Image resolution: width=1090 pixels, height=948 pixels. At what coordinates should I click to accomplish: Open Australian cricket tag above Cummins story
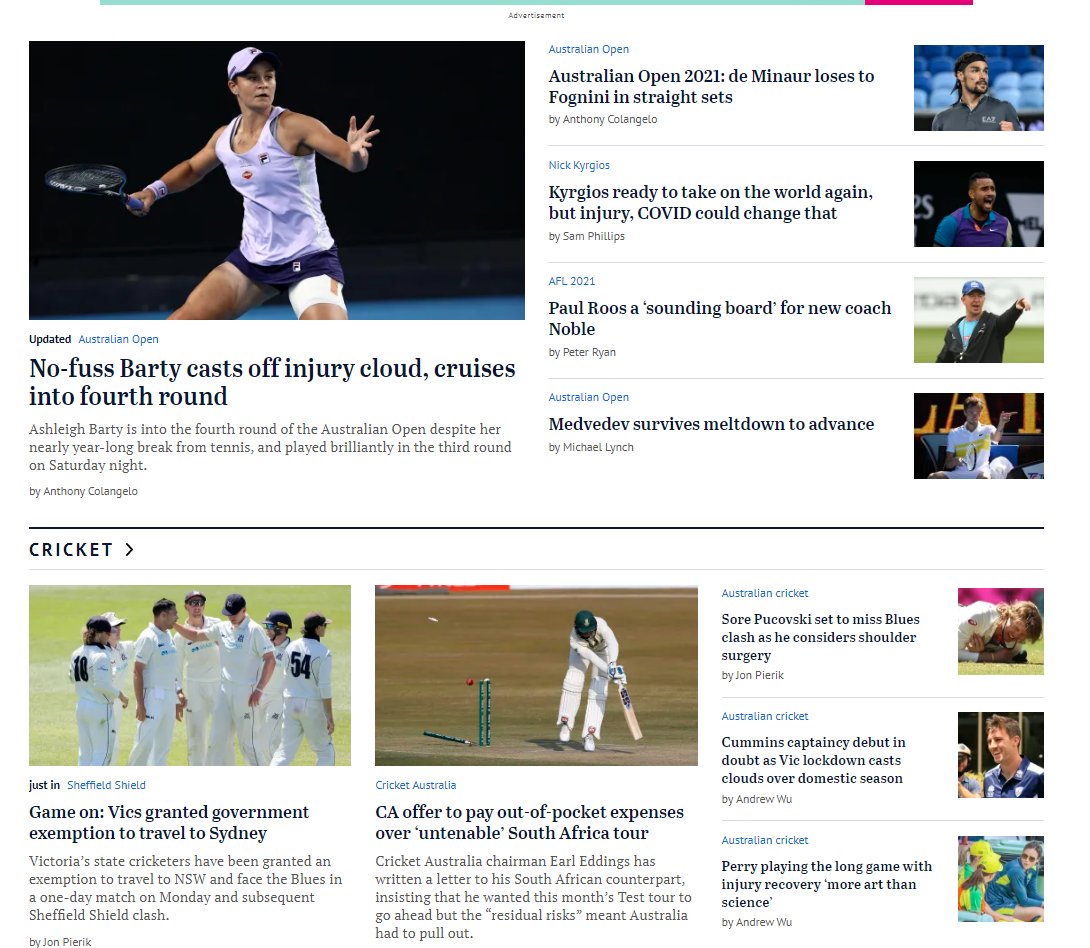tap(765, 717)
